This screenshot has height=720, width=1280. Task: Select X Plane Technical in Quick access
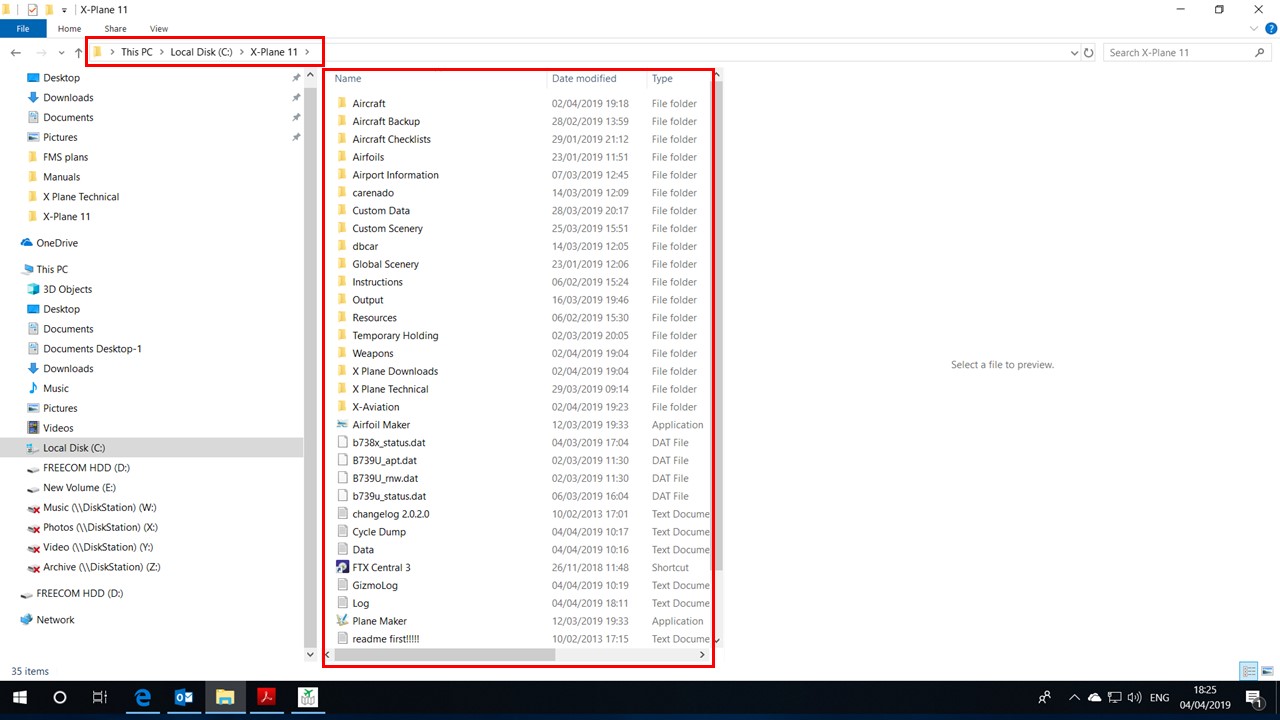click(81, 196)
